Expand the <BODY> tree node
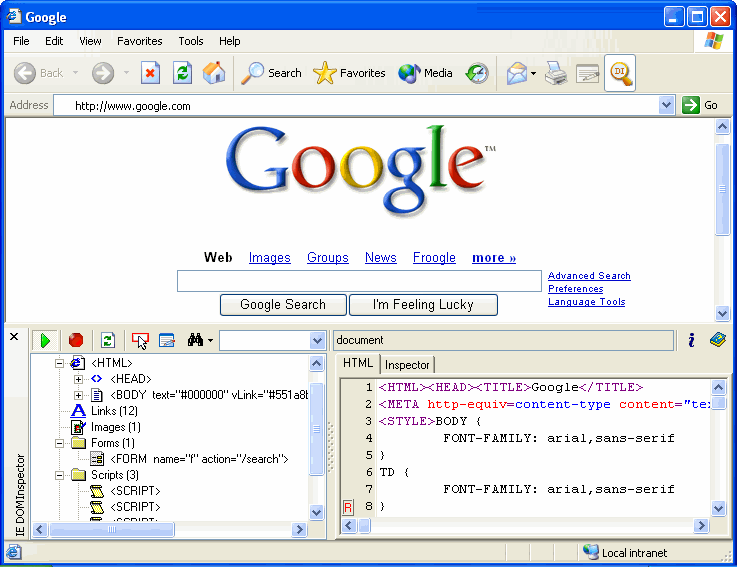This screenshot has width=737, height=567. point(78,395)
